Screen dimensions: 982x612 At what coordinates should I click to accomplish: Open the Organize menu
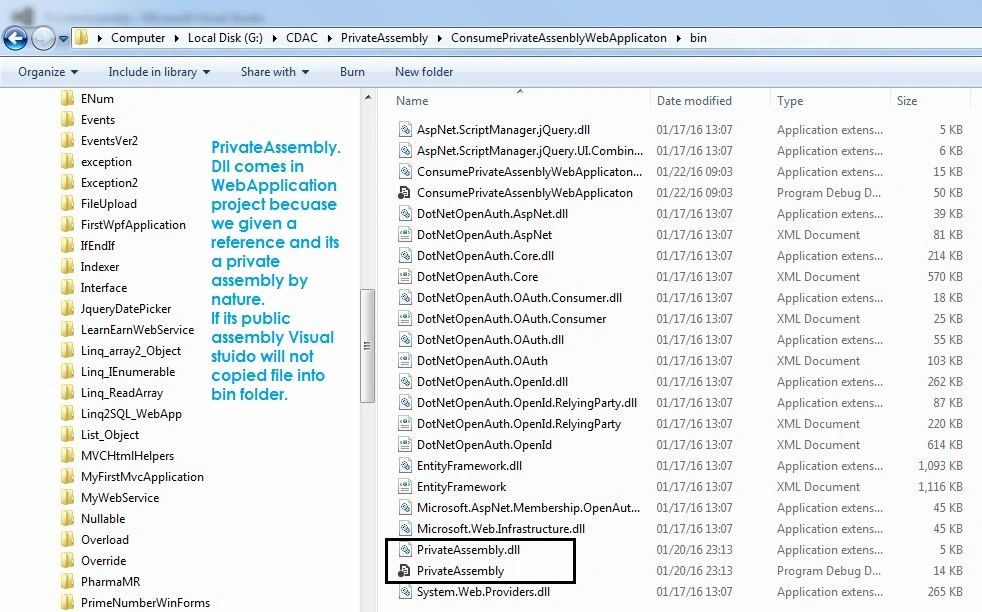pyautogui.click(x=48, y=72)
